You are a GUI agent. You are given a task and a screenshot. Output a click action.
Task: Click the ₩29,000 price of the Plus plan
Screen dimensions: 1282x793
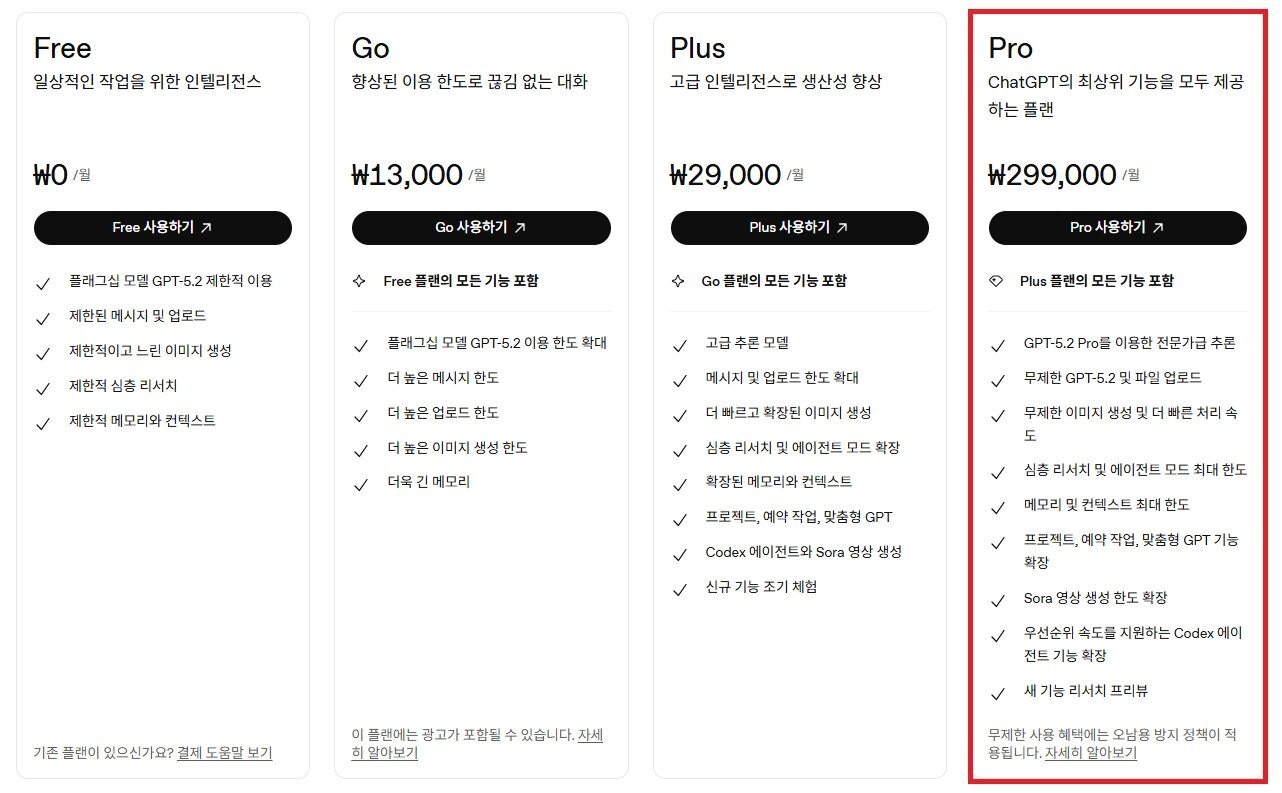click(725, 175)
